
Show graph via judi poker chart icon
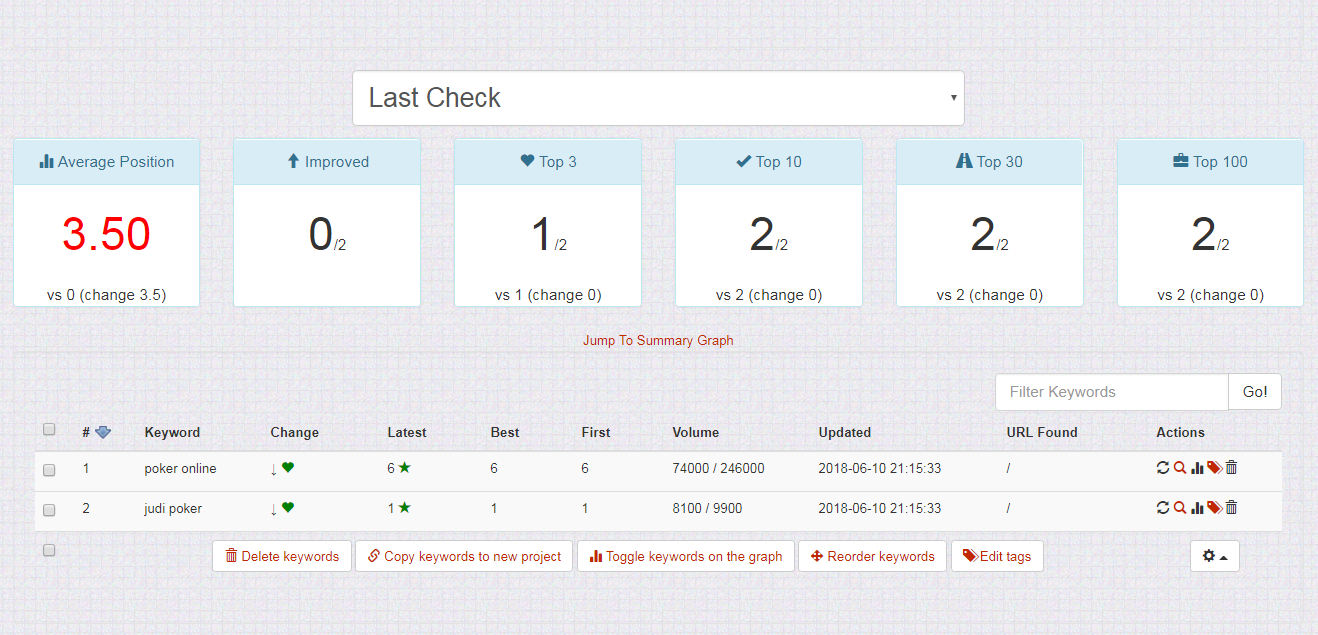click(1197, 508)
